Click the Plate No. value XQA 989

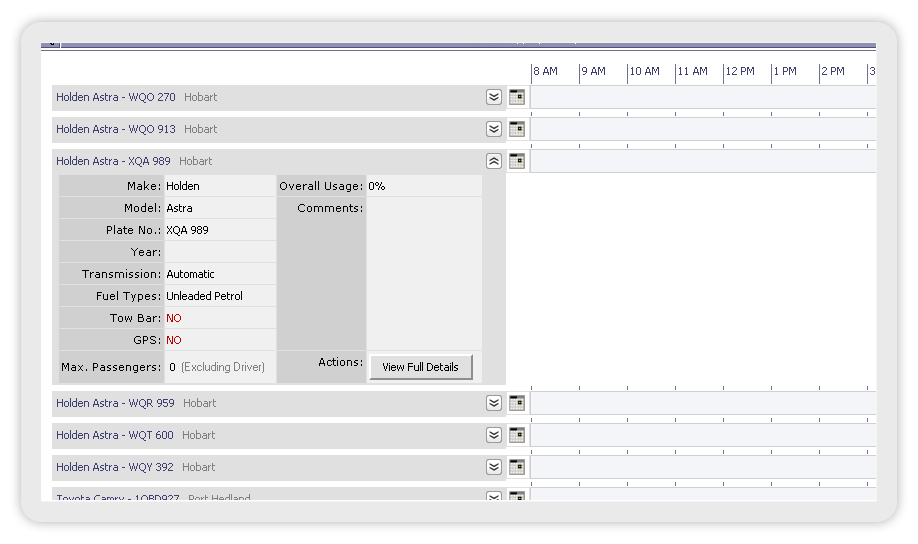[187, 230]
